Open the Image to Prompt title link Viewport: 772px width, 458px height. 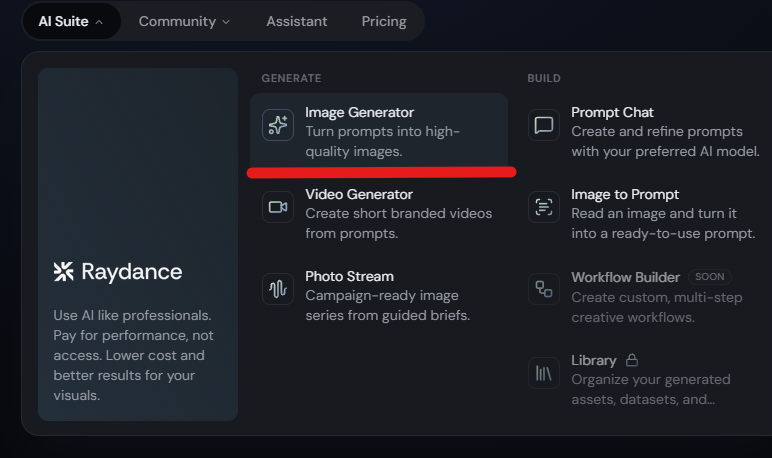tap(625, 195)
